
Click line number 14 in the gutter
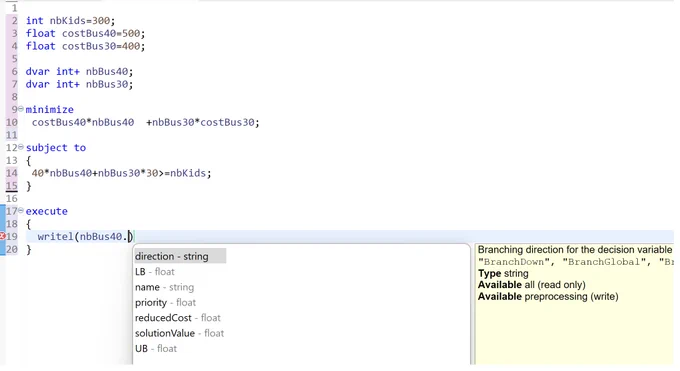(x=12, y=173)
